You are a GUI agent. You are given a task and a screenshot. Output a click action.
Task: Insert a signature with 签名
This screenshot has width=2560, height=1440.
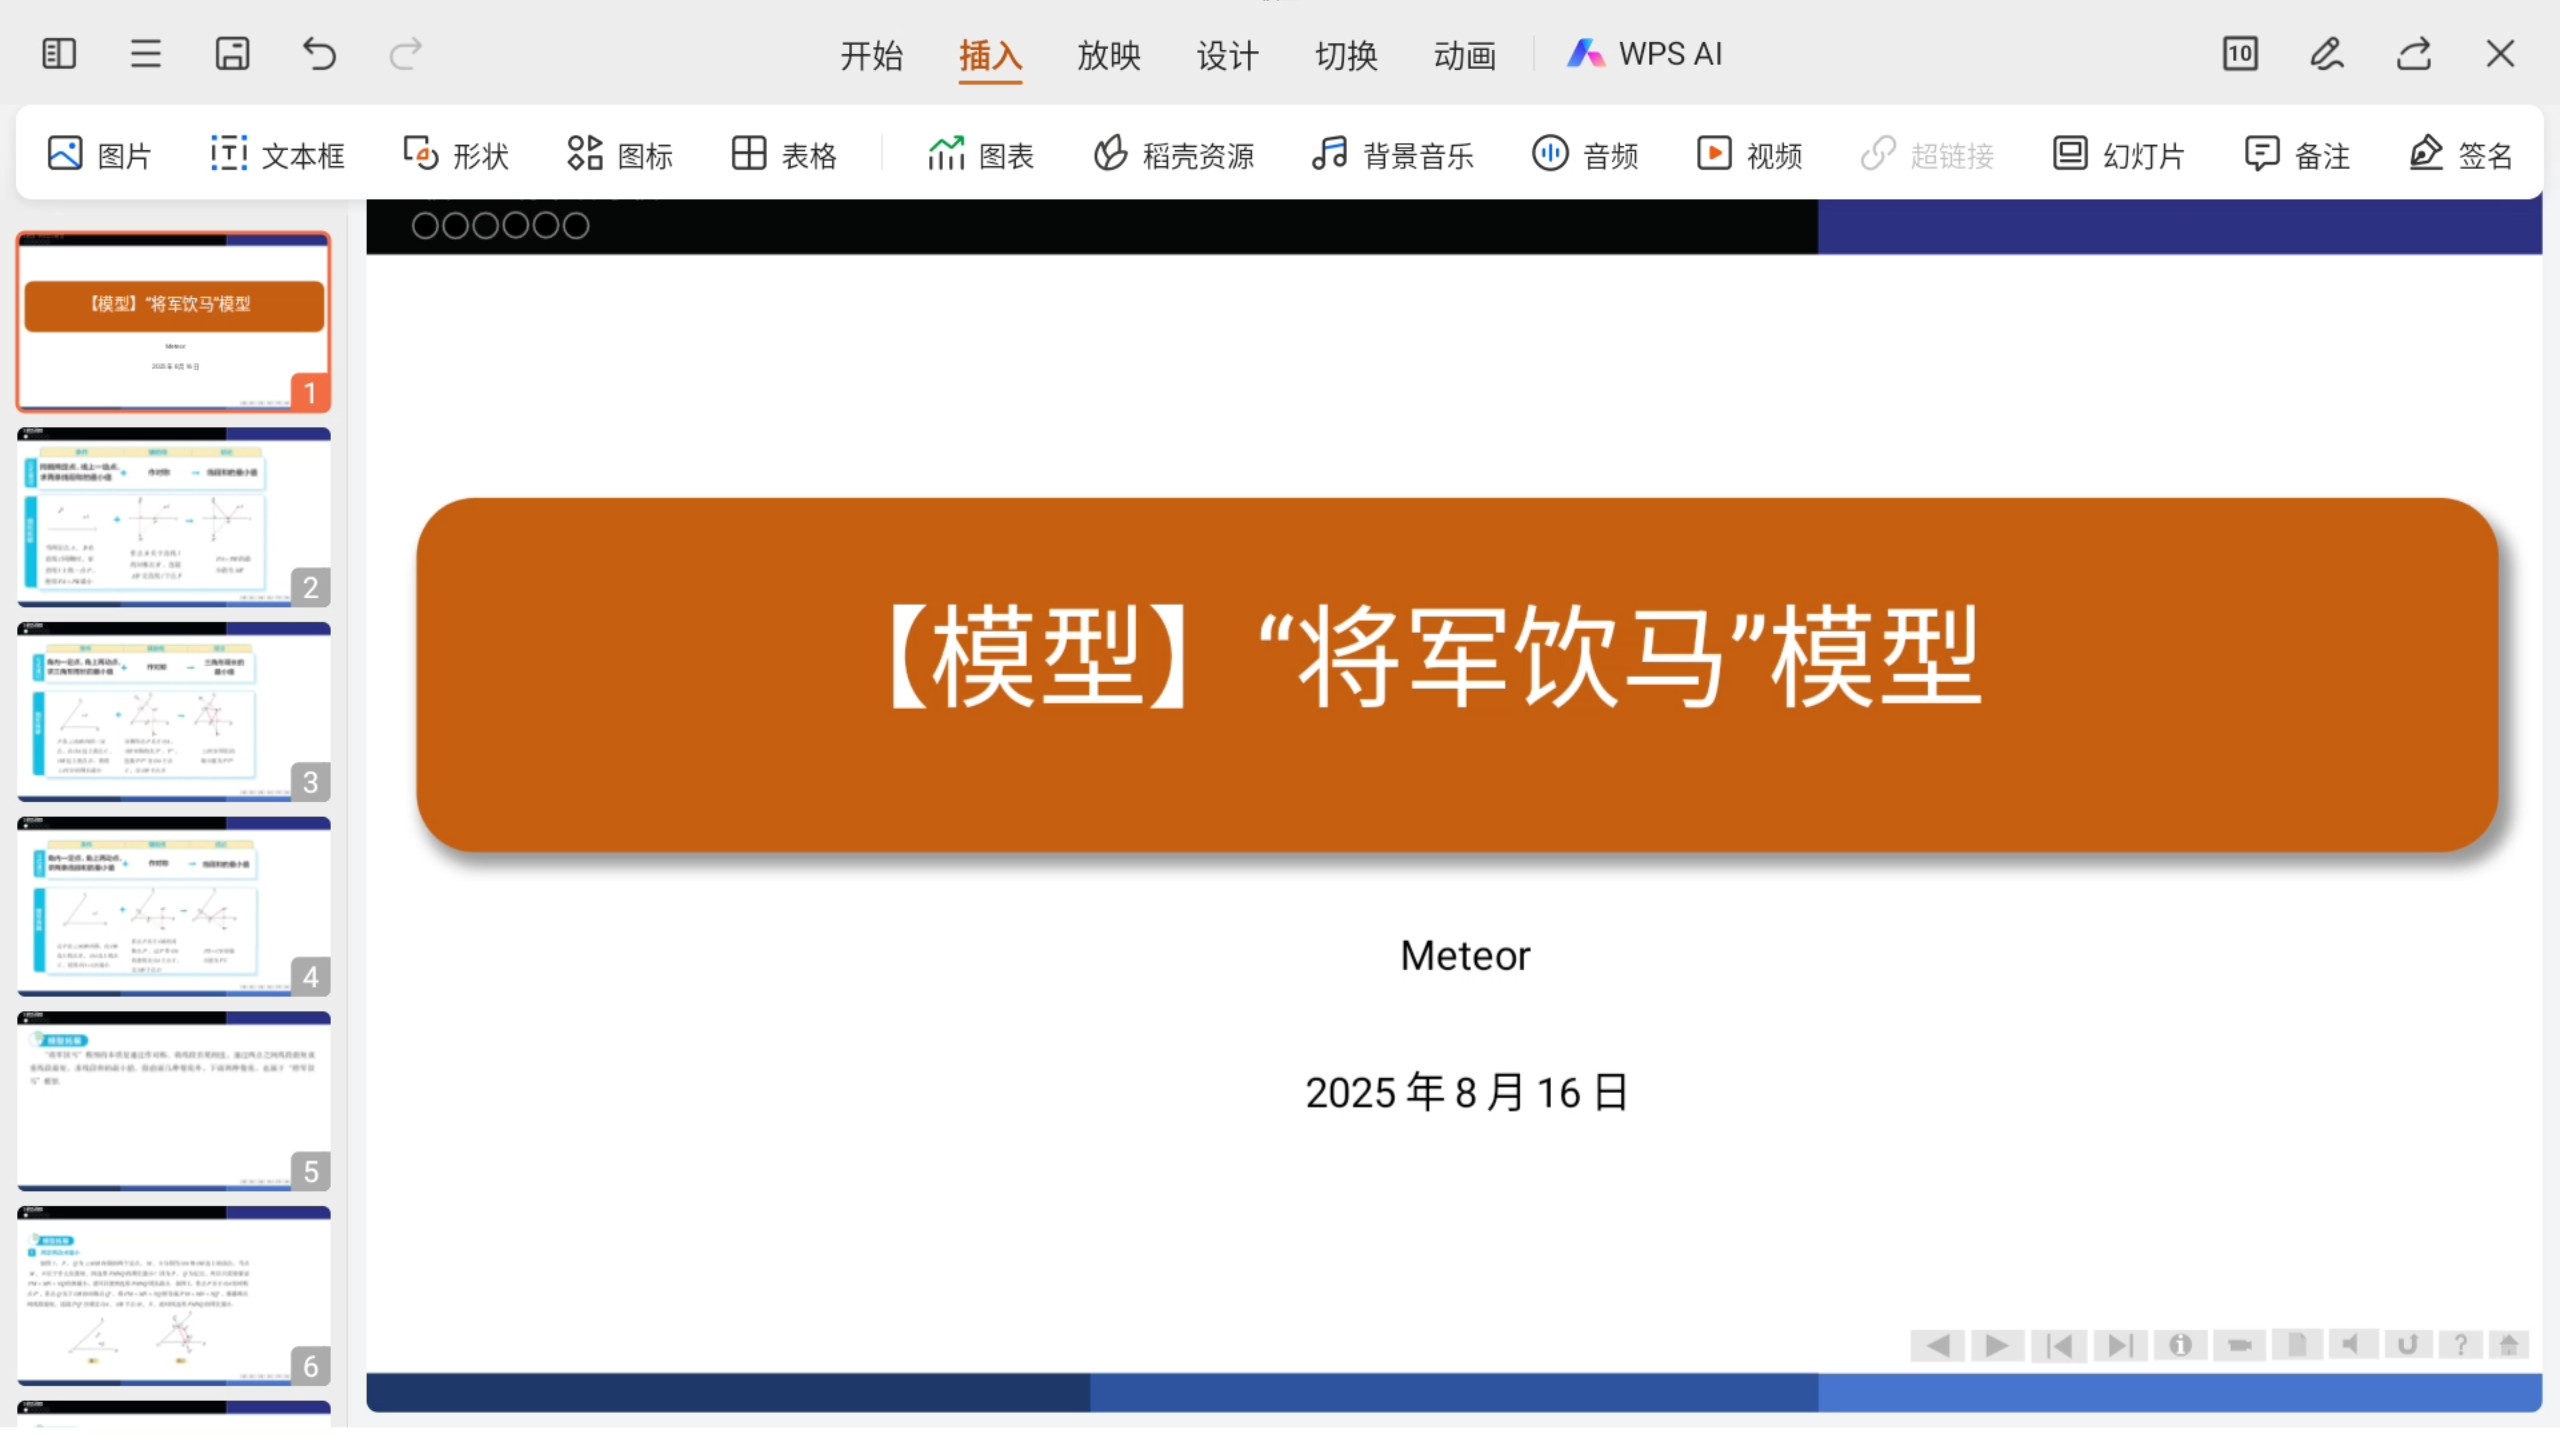click(x=2460, y=155)
